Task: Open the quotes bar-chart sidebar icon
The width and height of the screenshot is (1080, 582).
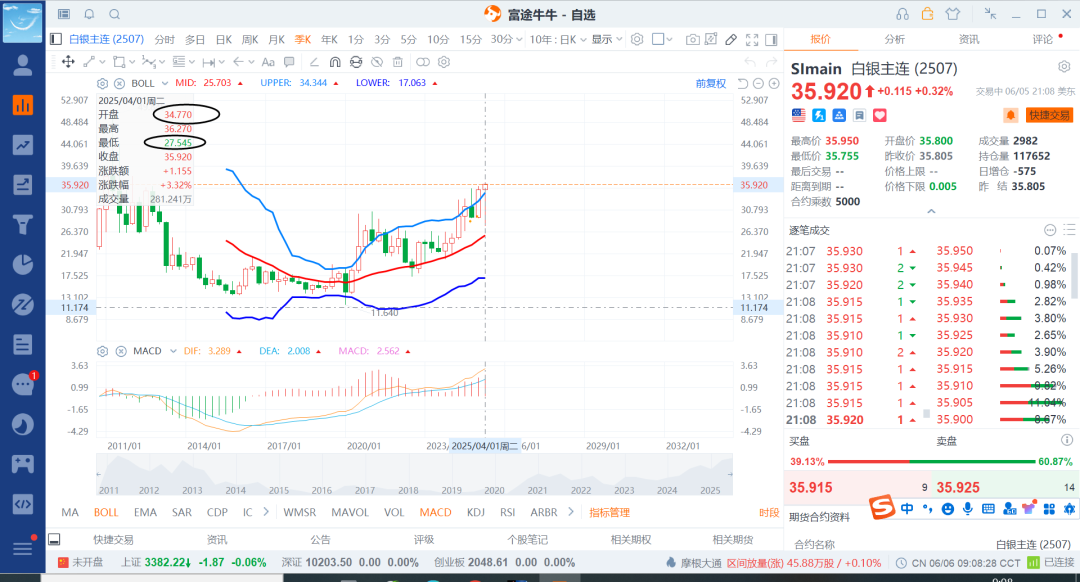Action: point(23,105)
